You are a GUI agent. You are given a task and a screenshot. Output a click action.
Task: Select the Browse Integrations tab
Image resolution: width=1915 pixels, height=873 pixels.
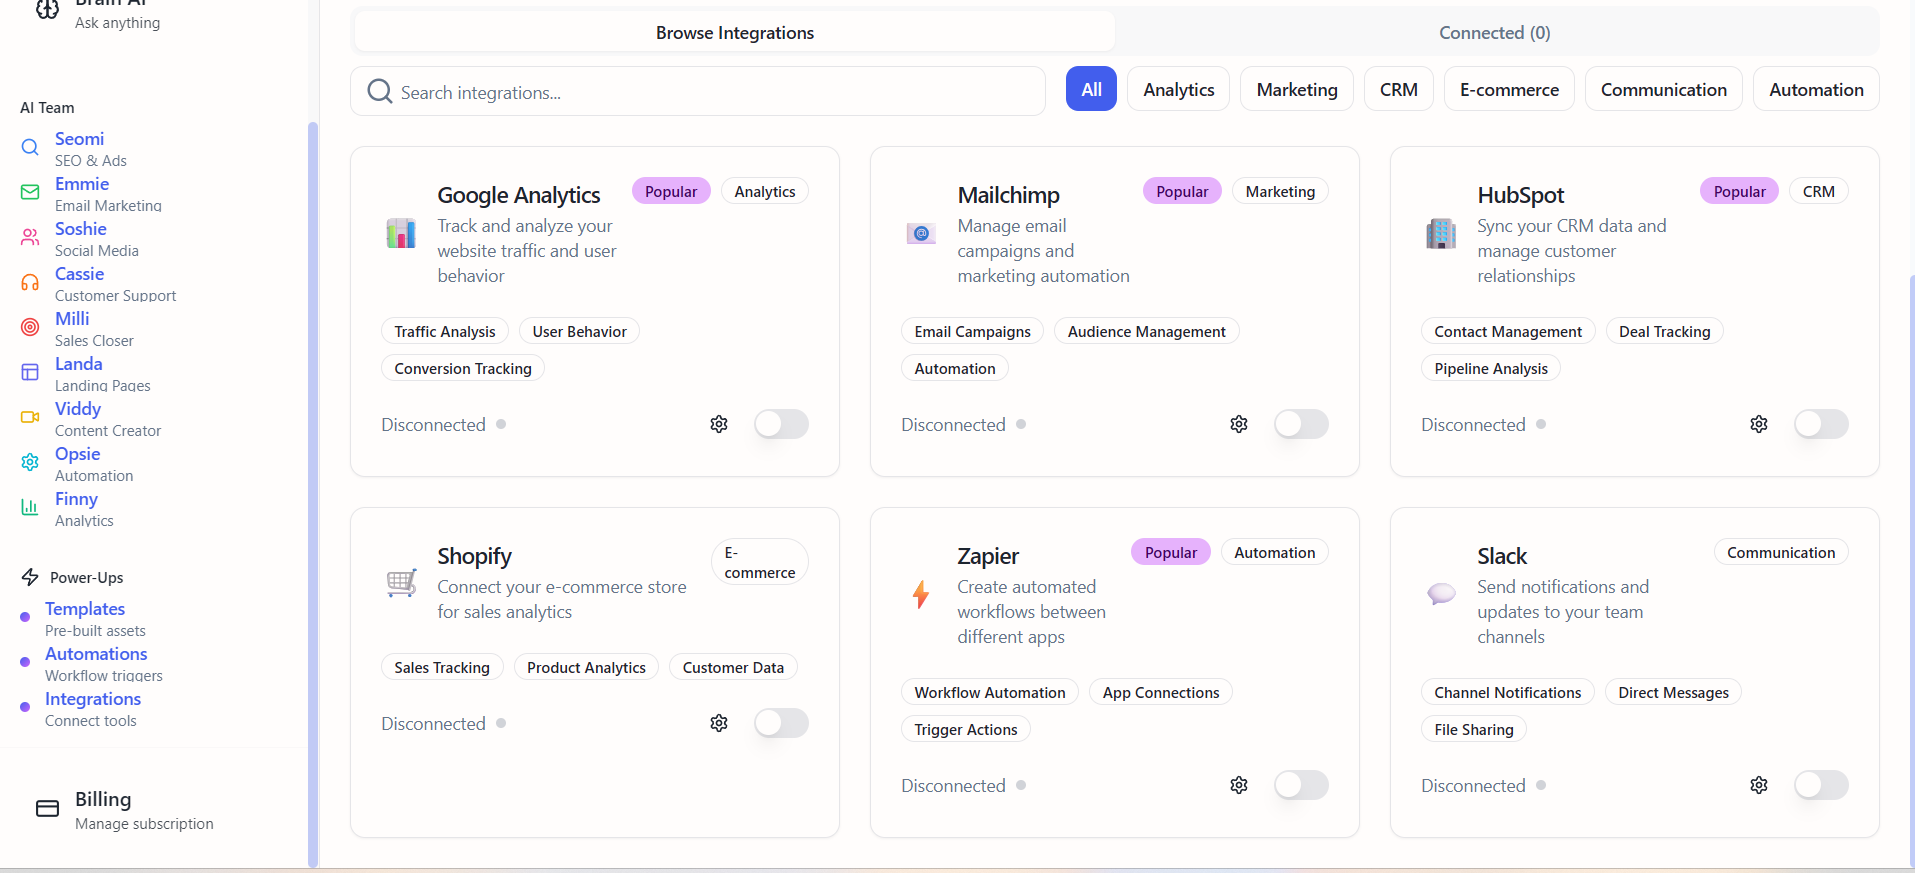point(735,33)
